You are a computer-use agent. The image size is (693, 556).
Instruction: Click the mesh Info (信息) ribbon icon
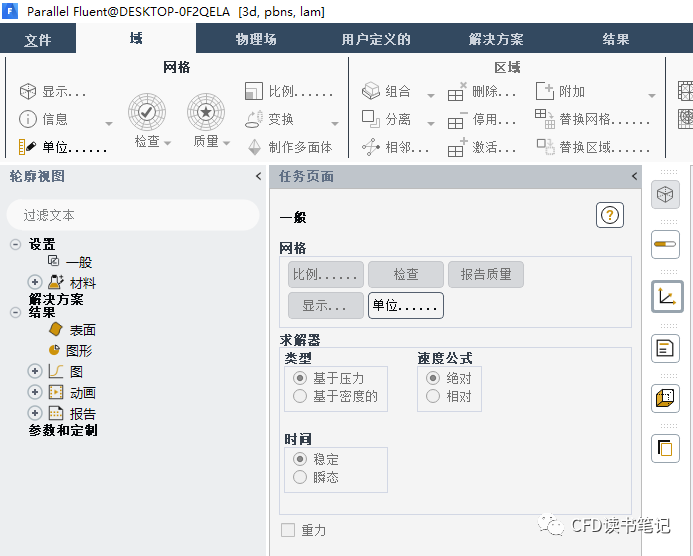28,119
